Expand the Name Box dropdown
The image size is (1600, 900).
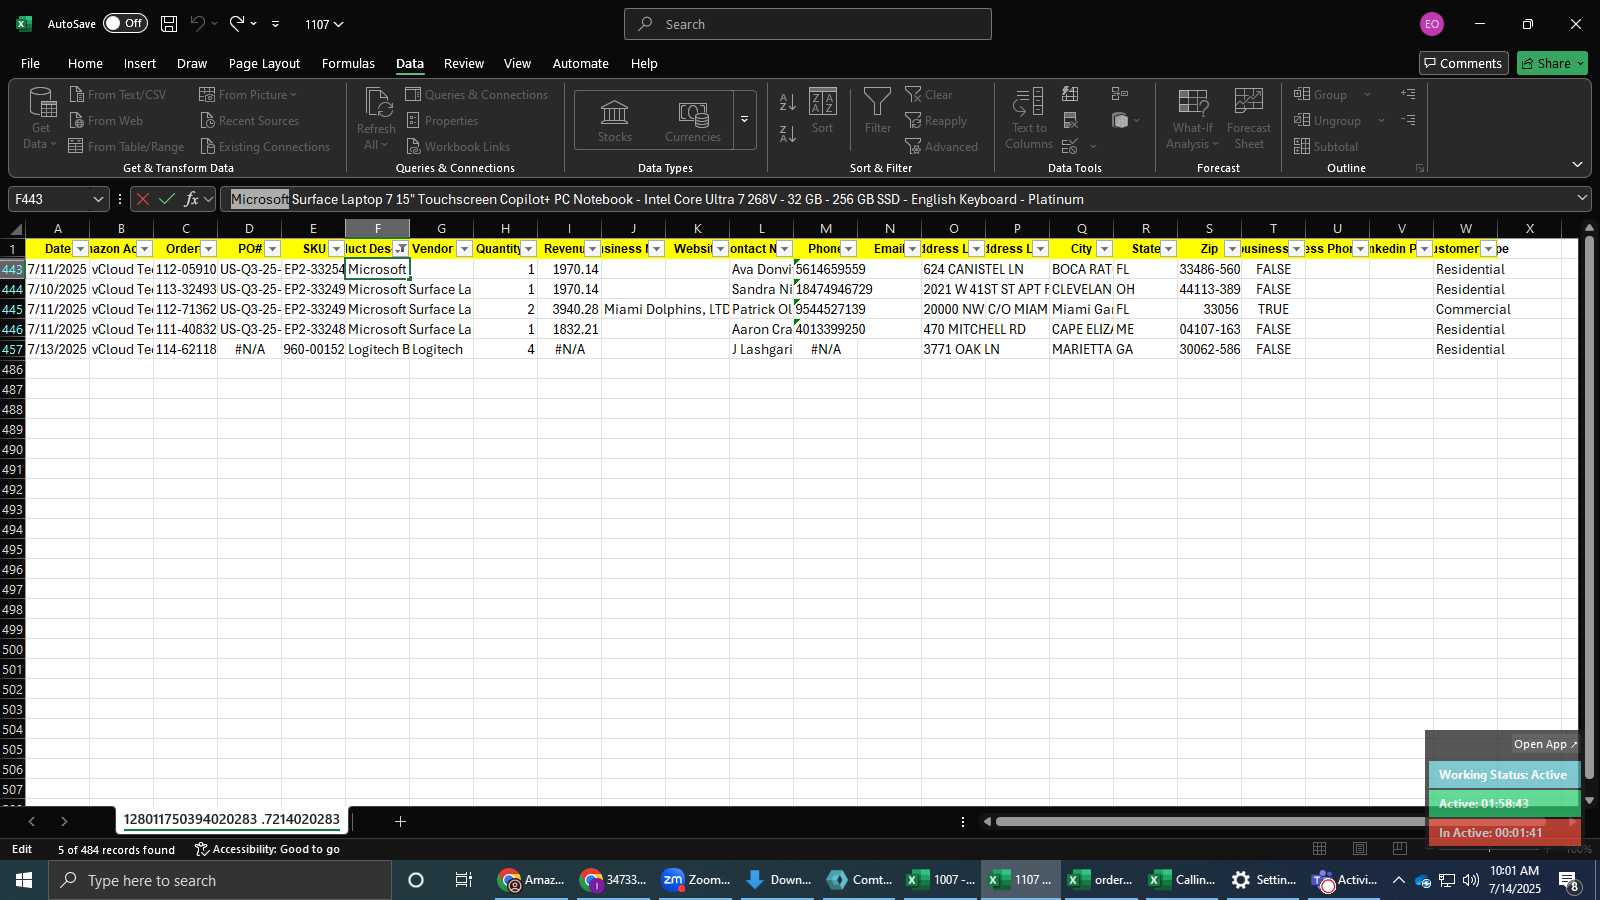pyautogui.click(x=98, y=199)
